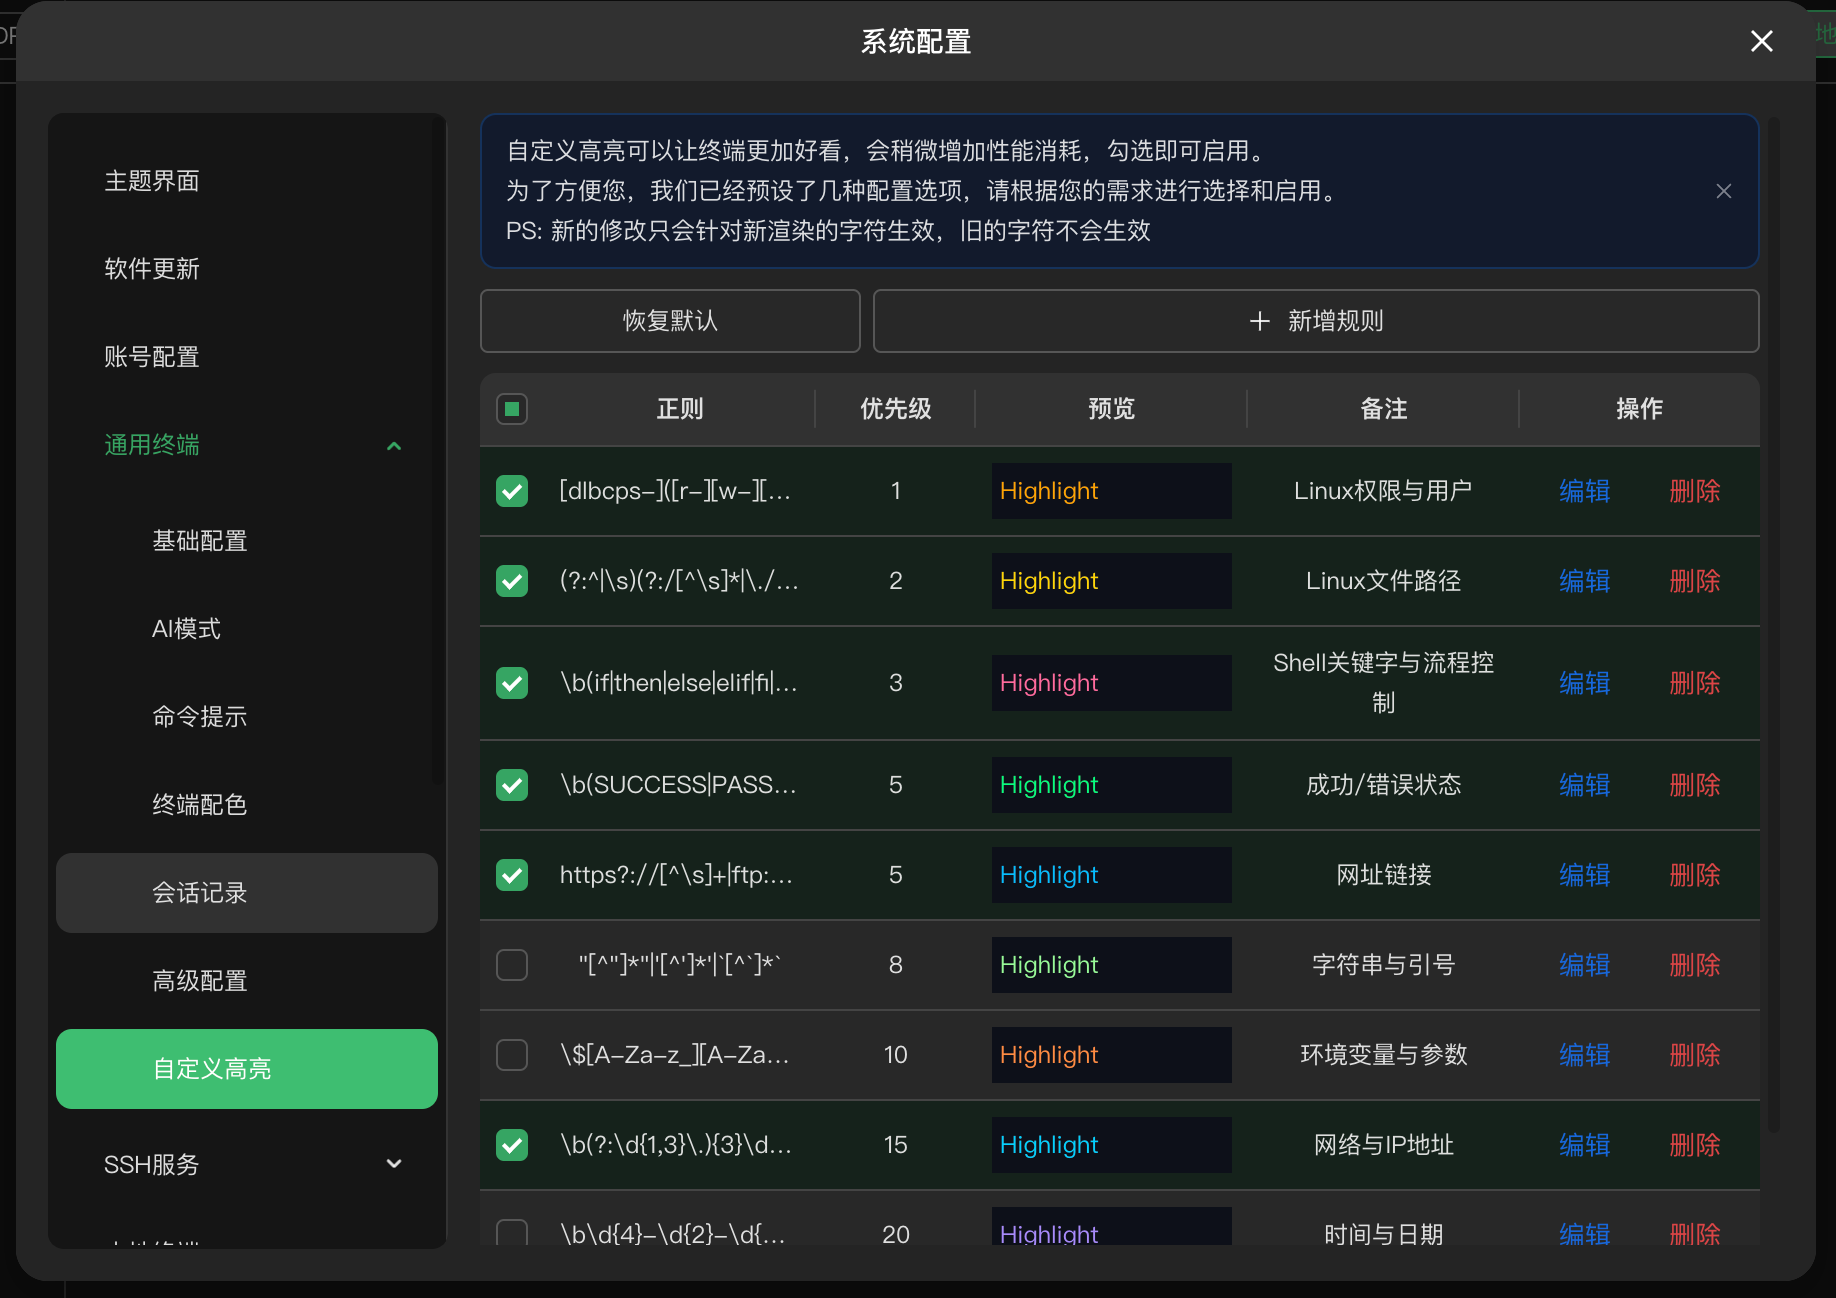The width and height of the screenshot is (1836, 1298).
Task: Open 主题界面 settings
Action: [x=152, y=181]
